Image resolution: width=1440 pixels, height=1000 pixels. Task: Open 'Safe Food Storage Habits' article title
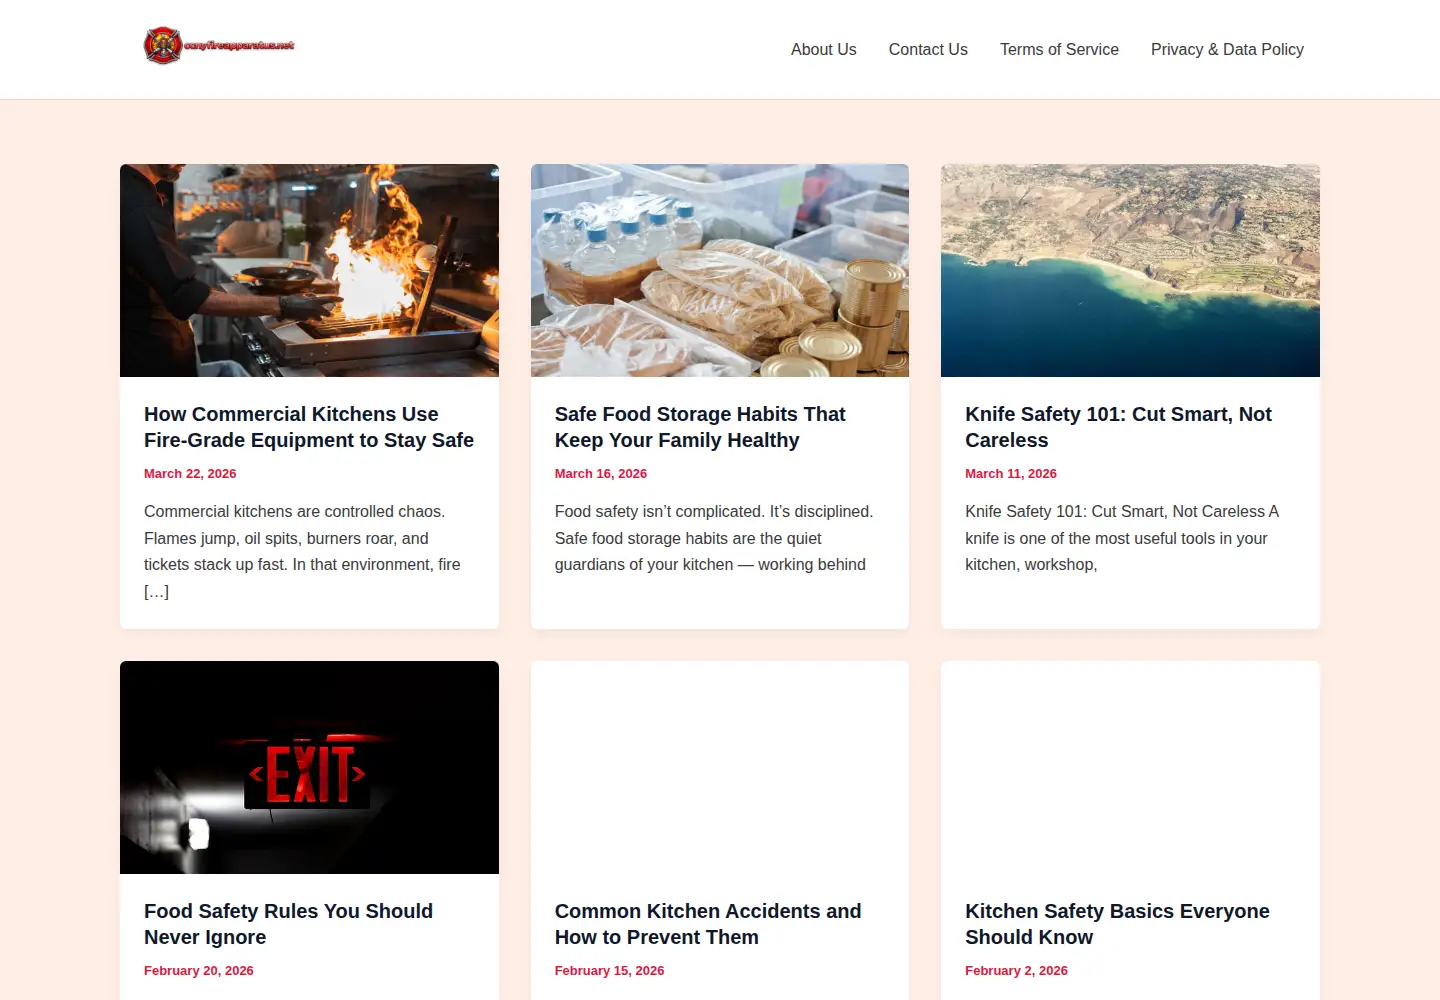click(700, 427)
